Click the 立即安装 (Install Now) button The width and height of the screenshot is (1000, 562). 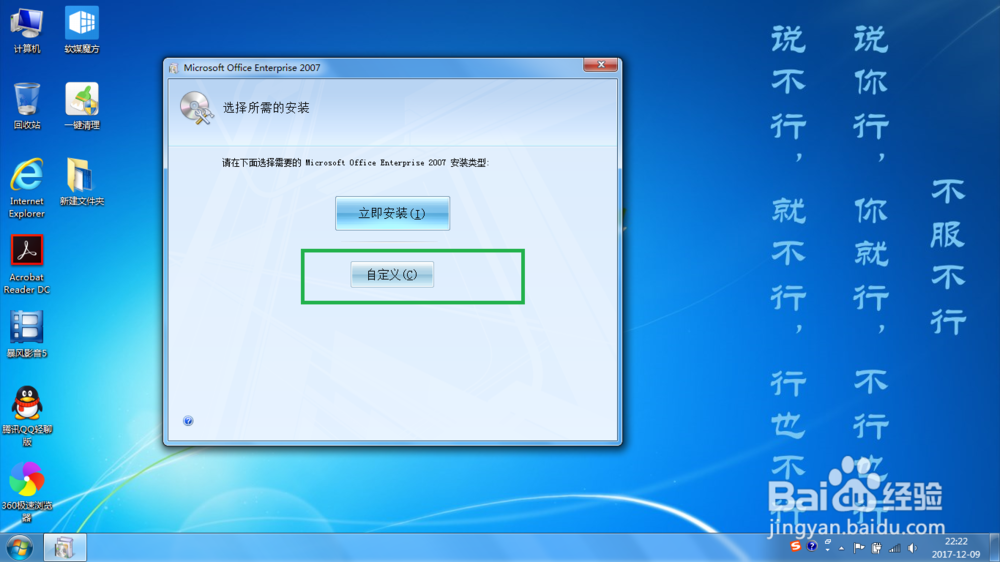[x=392, y=213]
